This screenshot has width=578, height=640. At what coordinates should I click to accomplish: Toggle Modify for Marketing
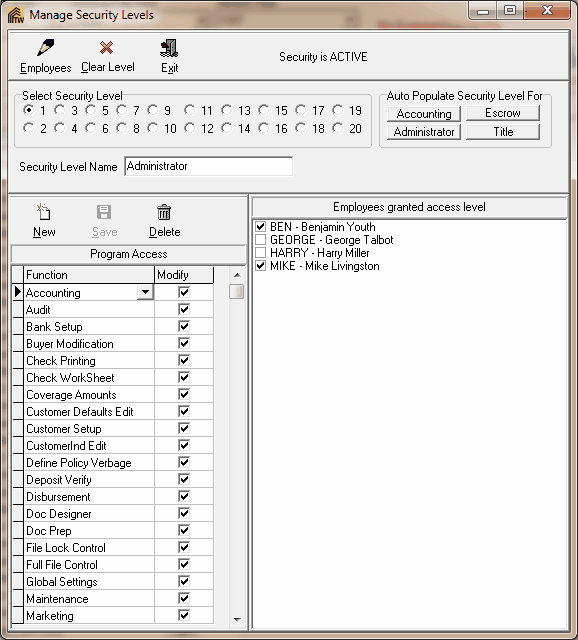[184, 615]
